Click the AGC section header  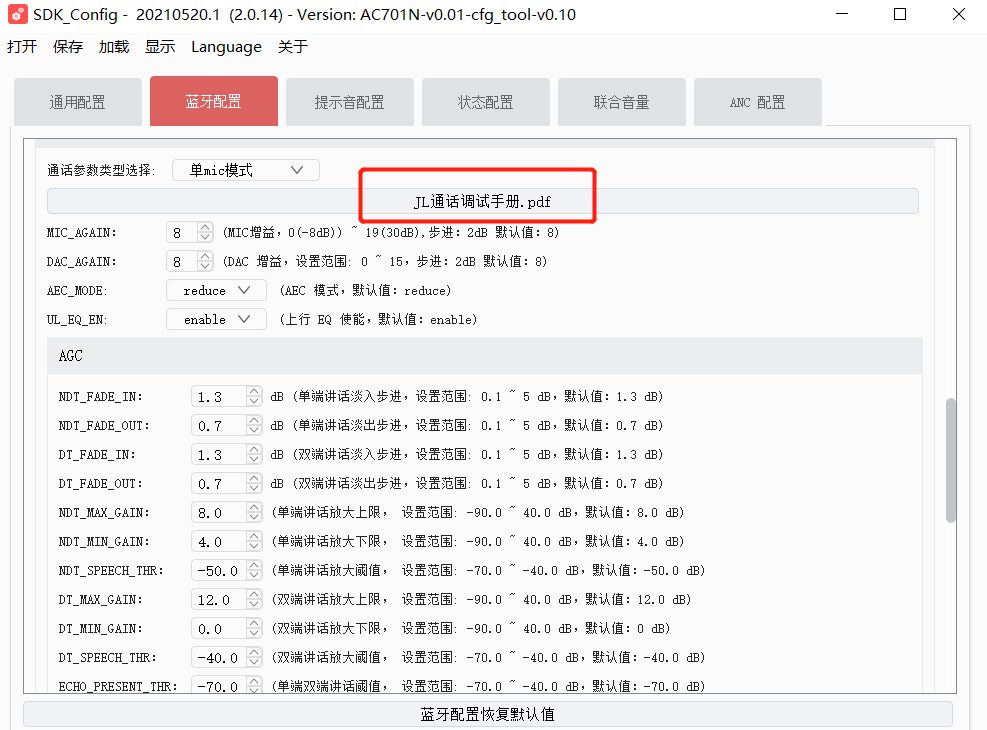[485, 356]
